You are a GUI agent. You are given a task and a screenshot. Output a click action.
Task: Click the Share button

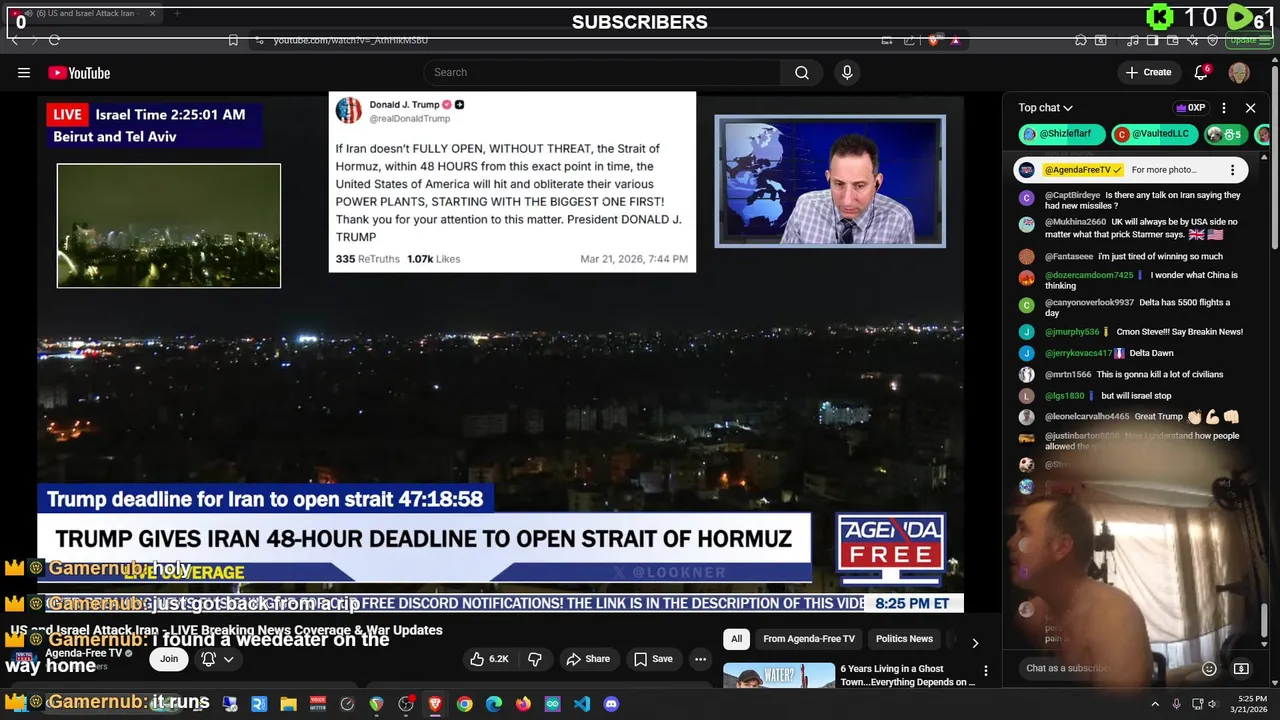(588, 659)
